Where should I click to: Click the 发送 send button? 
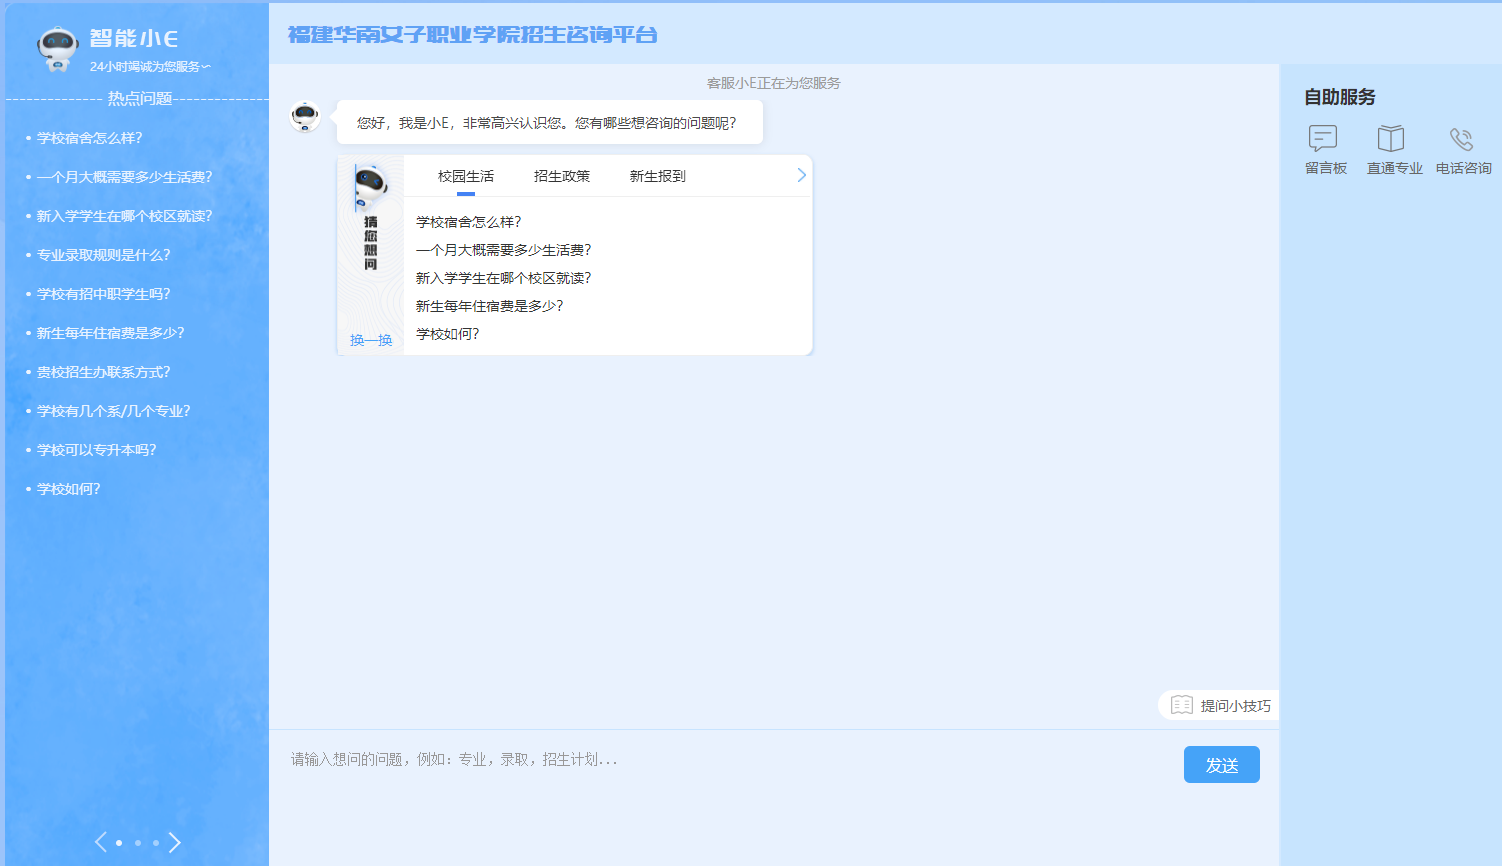[x=1222, y=765]
